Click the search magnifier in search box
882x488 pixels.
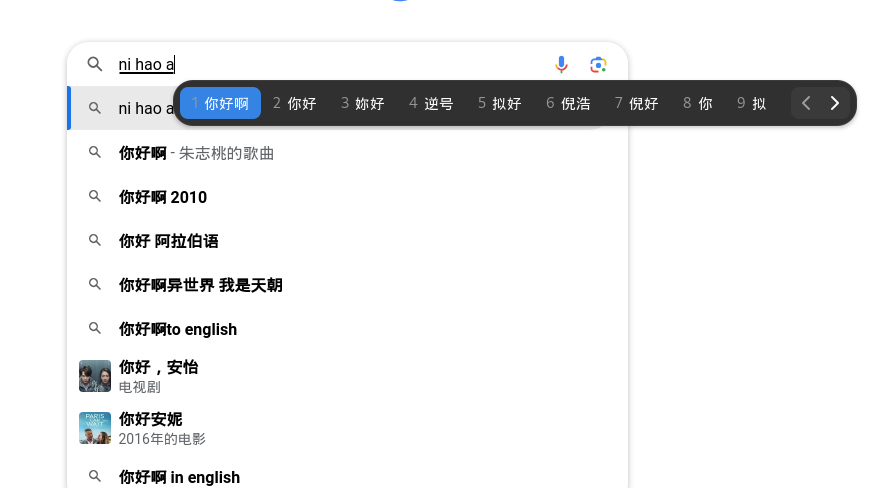(x=94, y=64)
